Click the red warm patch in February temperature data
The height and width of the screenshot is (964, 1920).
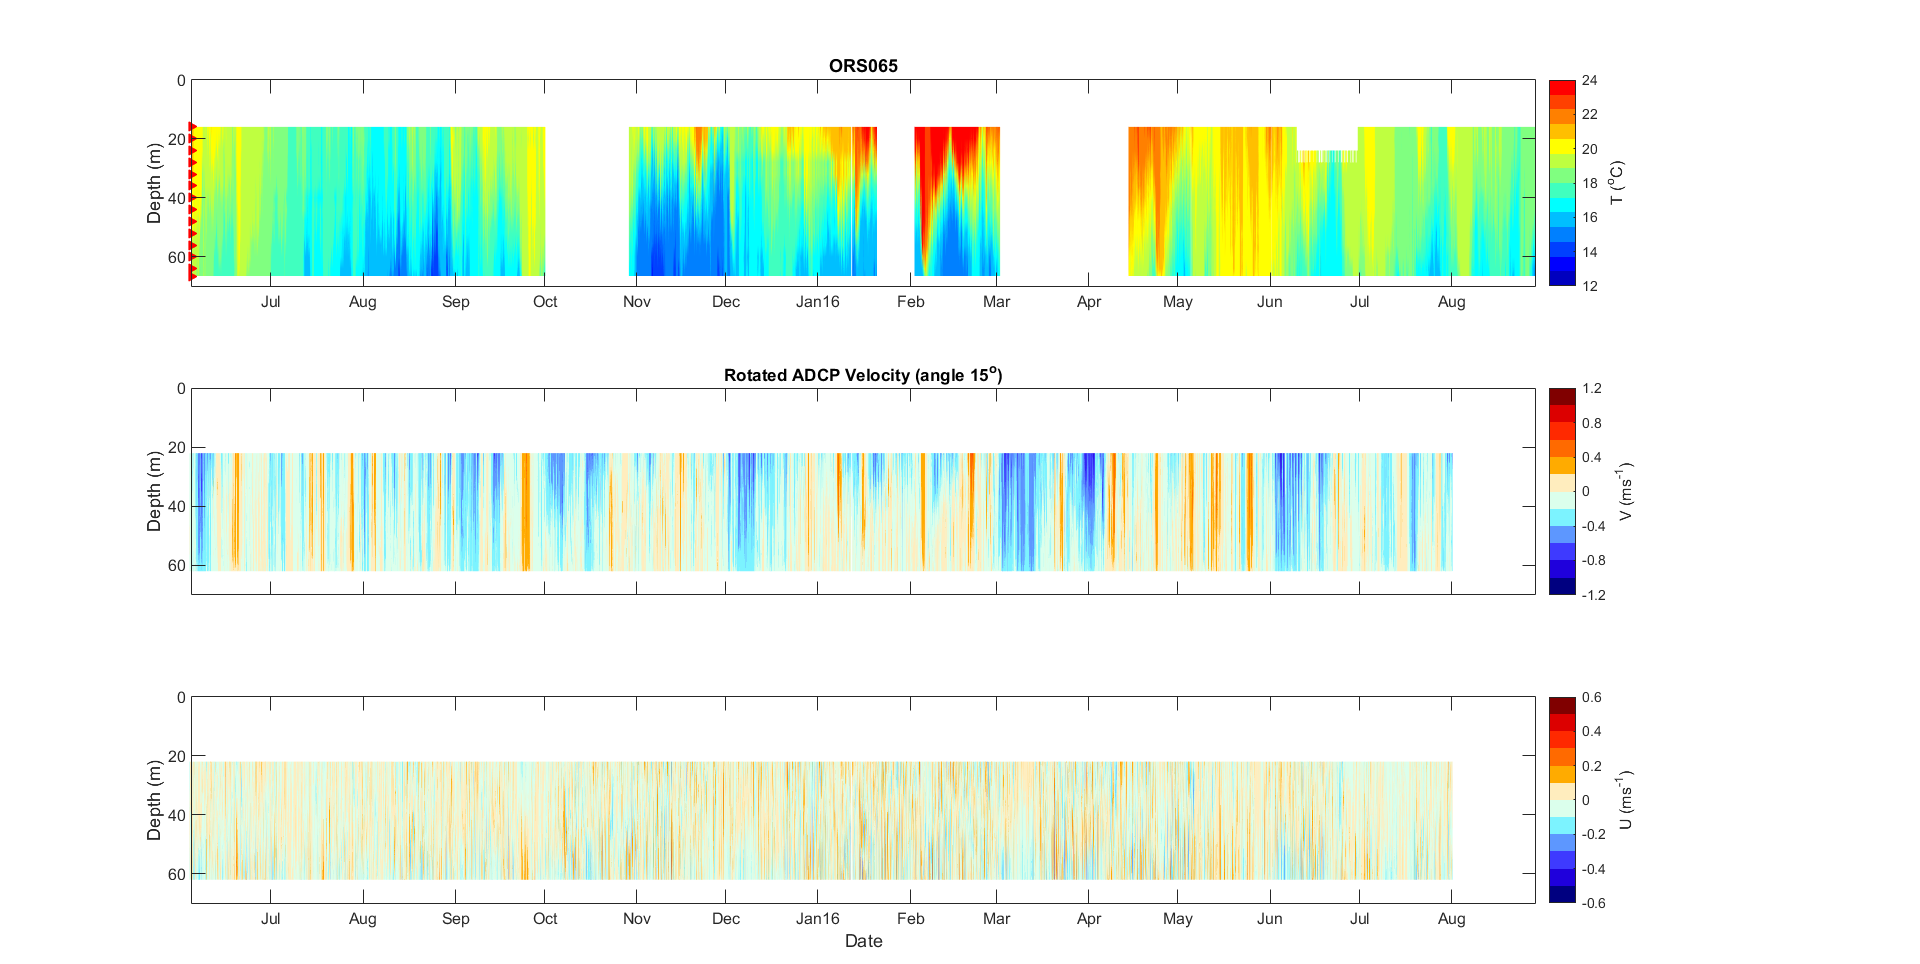[x=932, y=160]
